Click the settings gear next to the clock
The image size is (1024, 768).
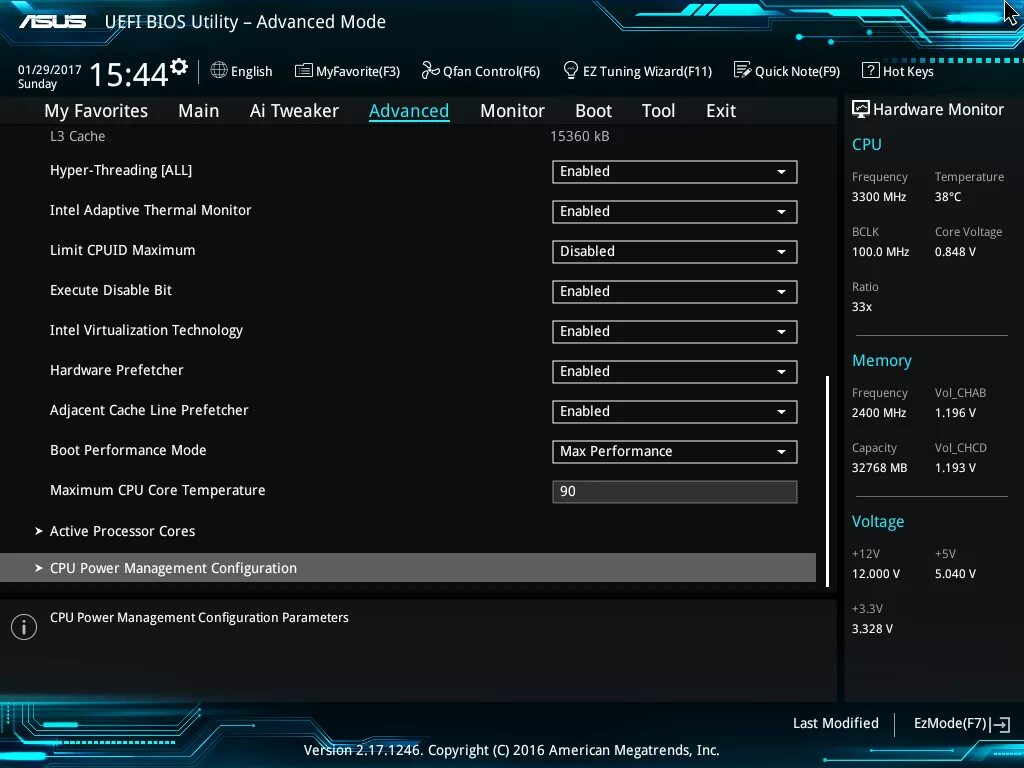tap(179, 67)
